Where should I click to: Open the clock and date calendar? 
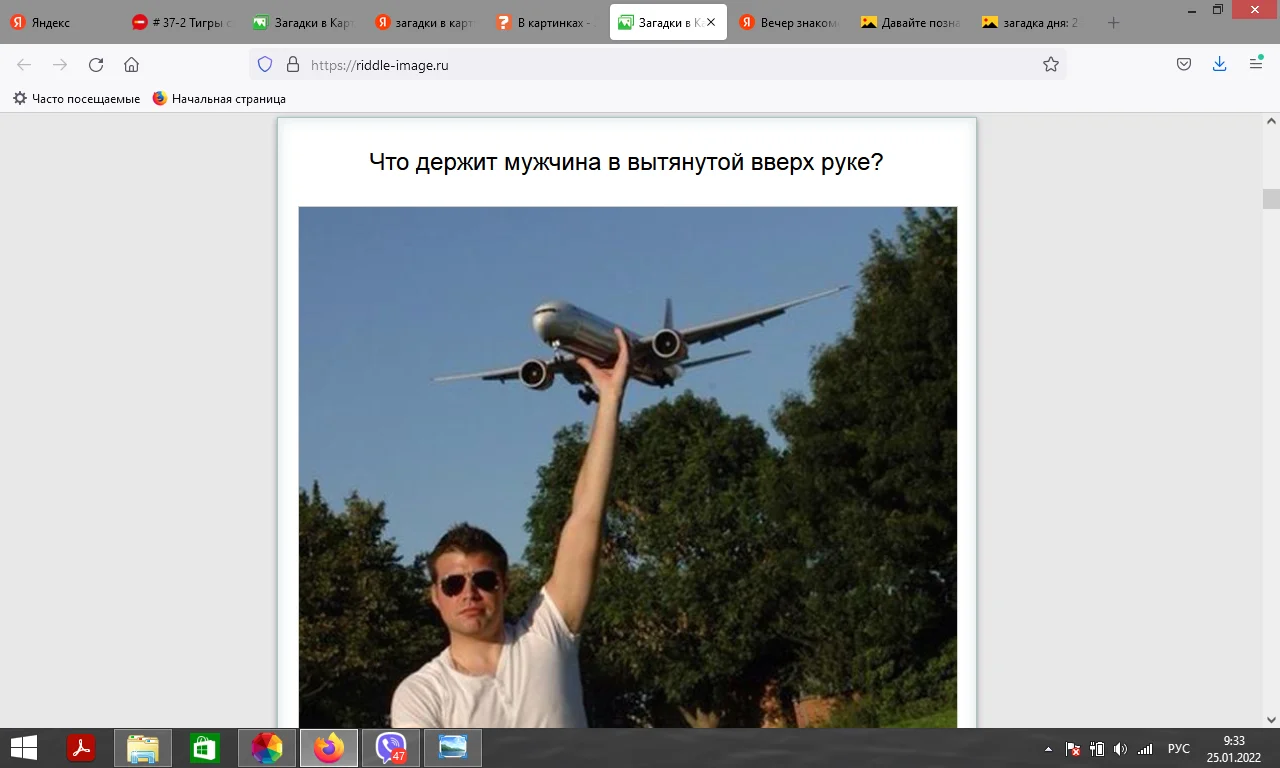pos(1234,749)
